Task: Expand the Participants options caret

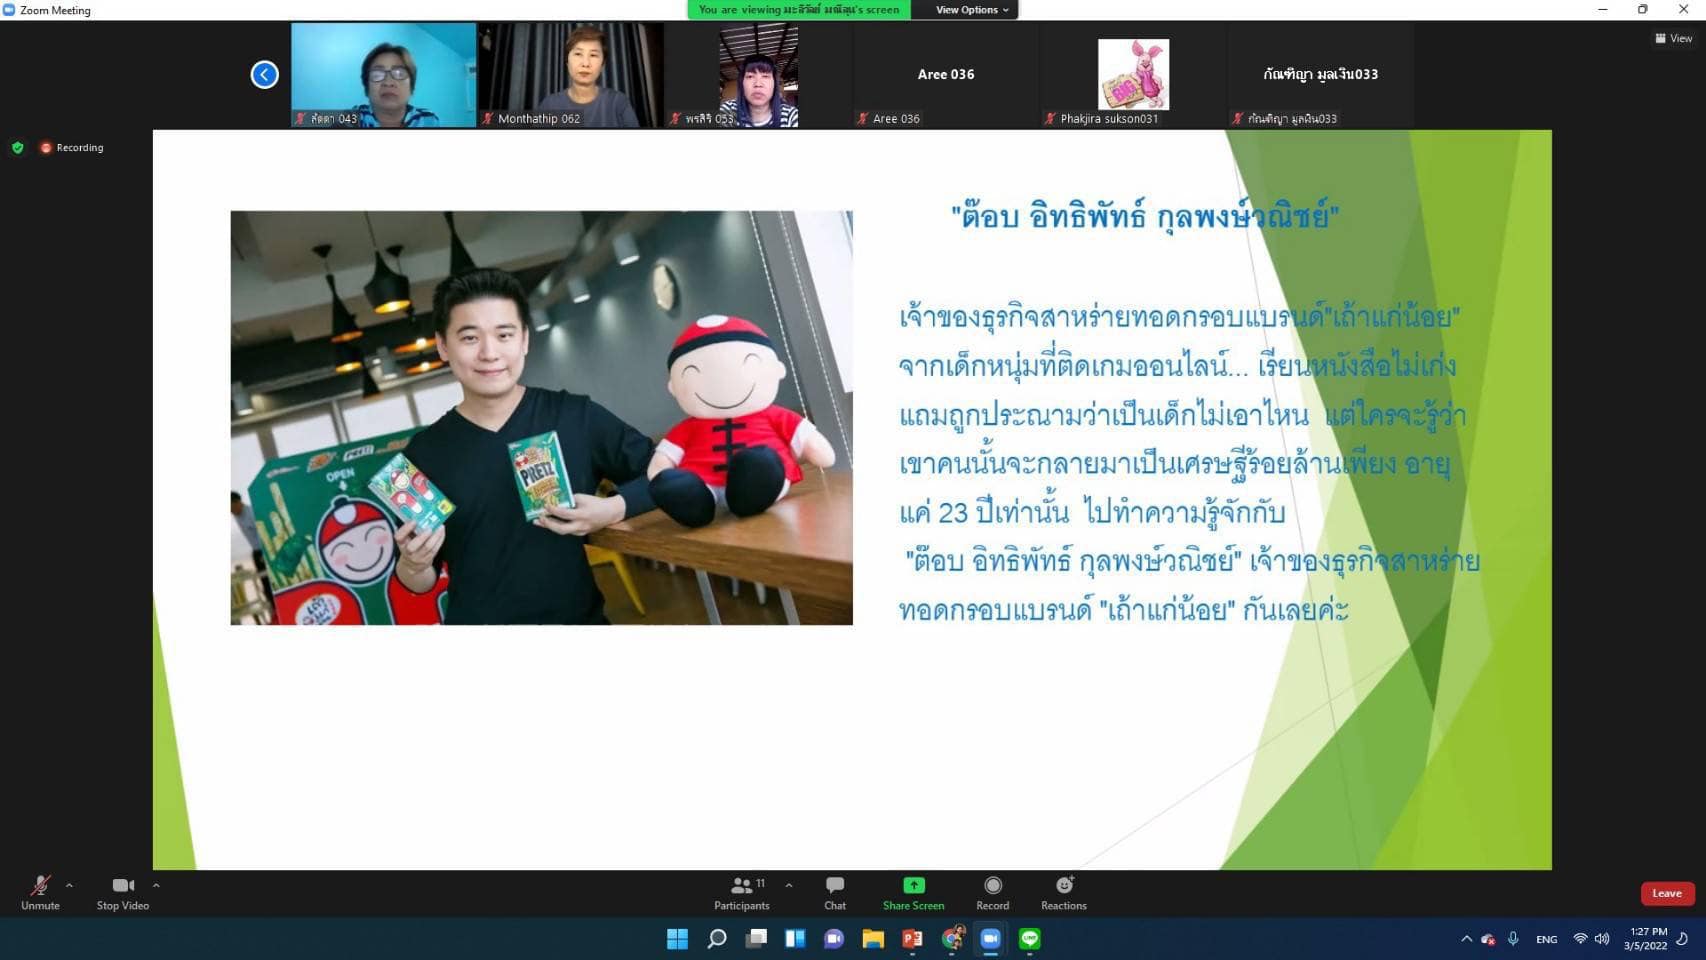Action: 789,885
